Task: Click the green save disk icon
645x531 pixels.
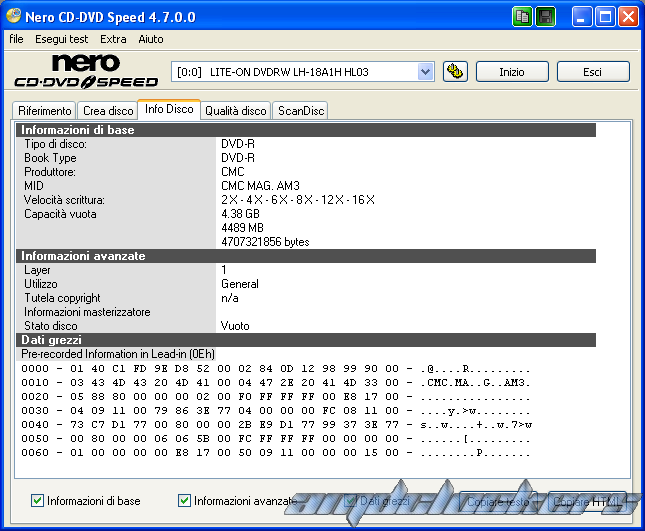Action: [x=546, y=16]
